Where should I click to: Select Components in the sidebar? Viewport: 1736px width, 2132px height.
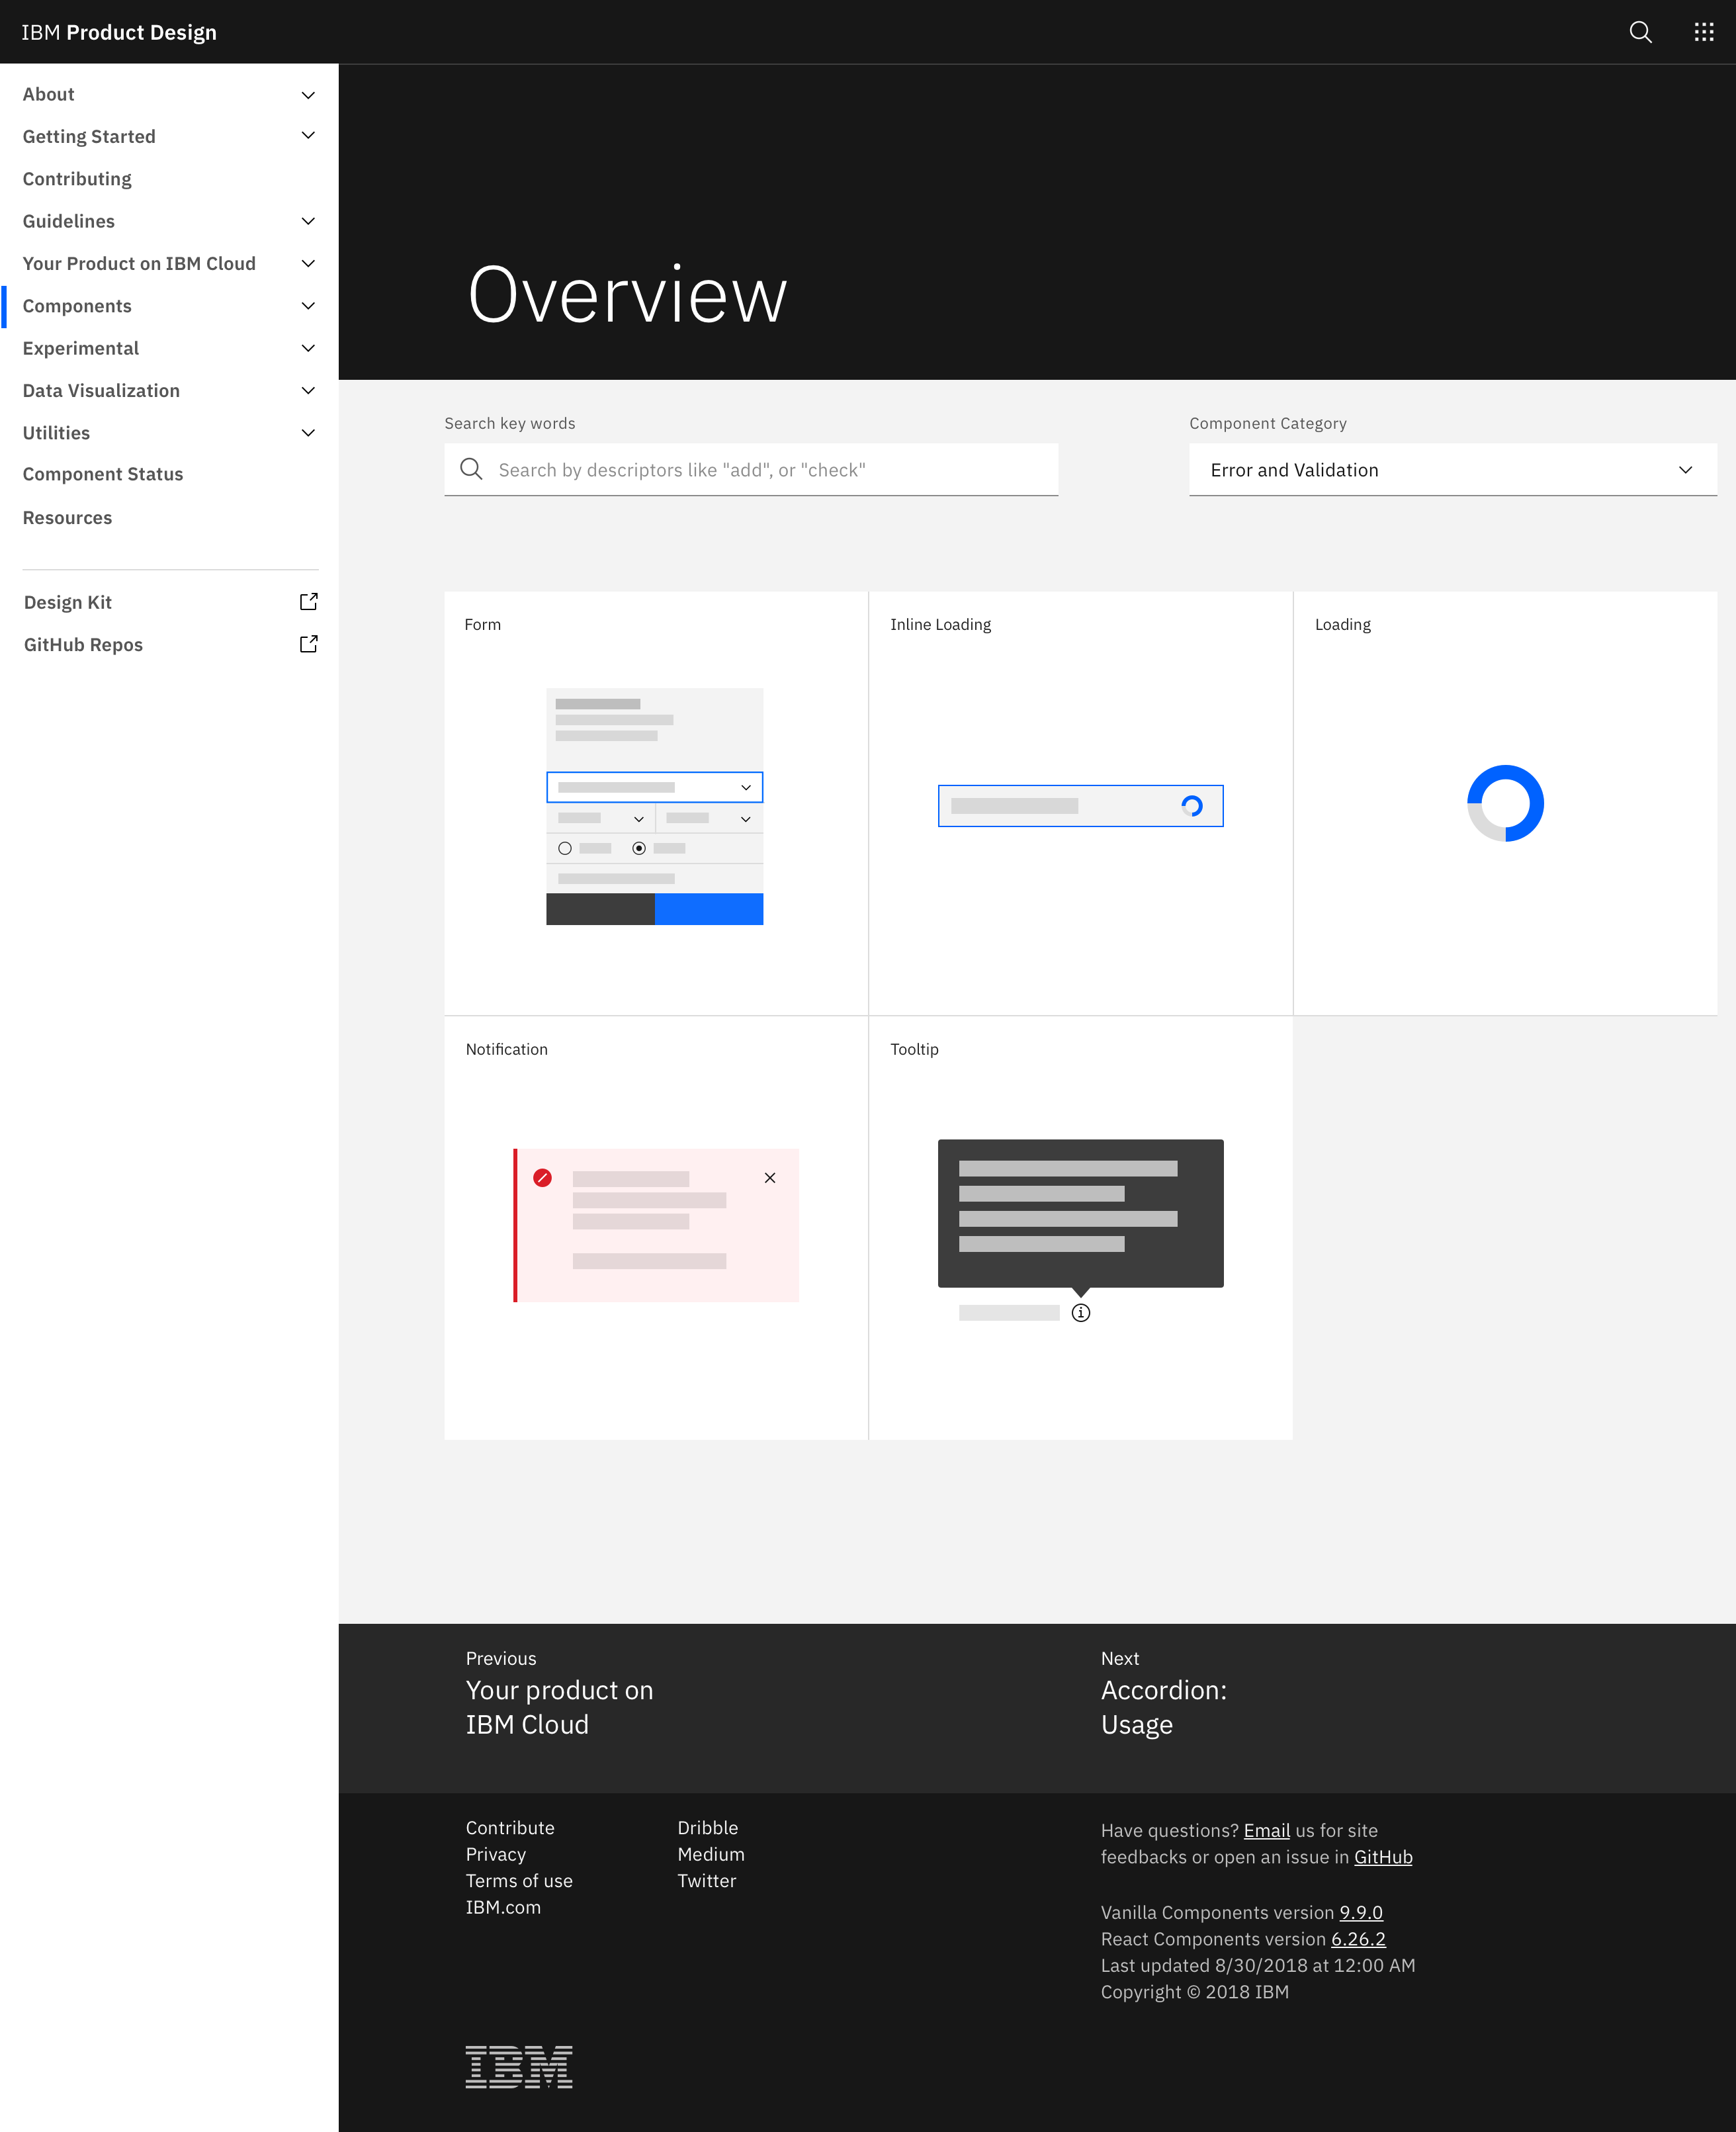77,306
